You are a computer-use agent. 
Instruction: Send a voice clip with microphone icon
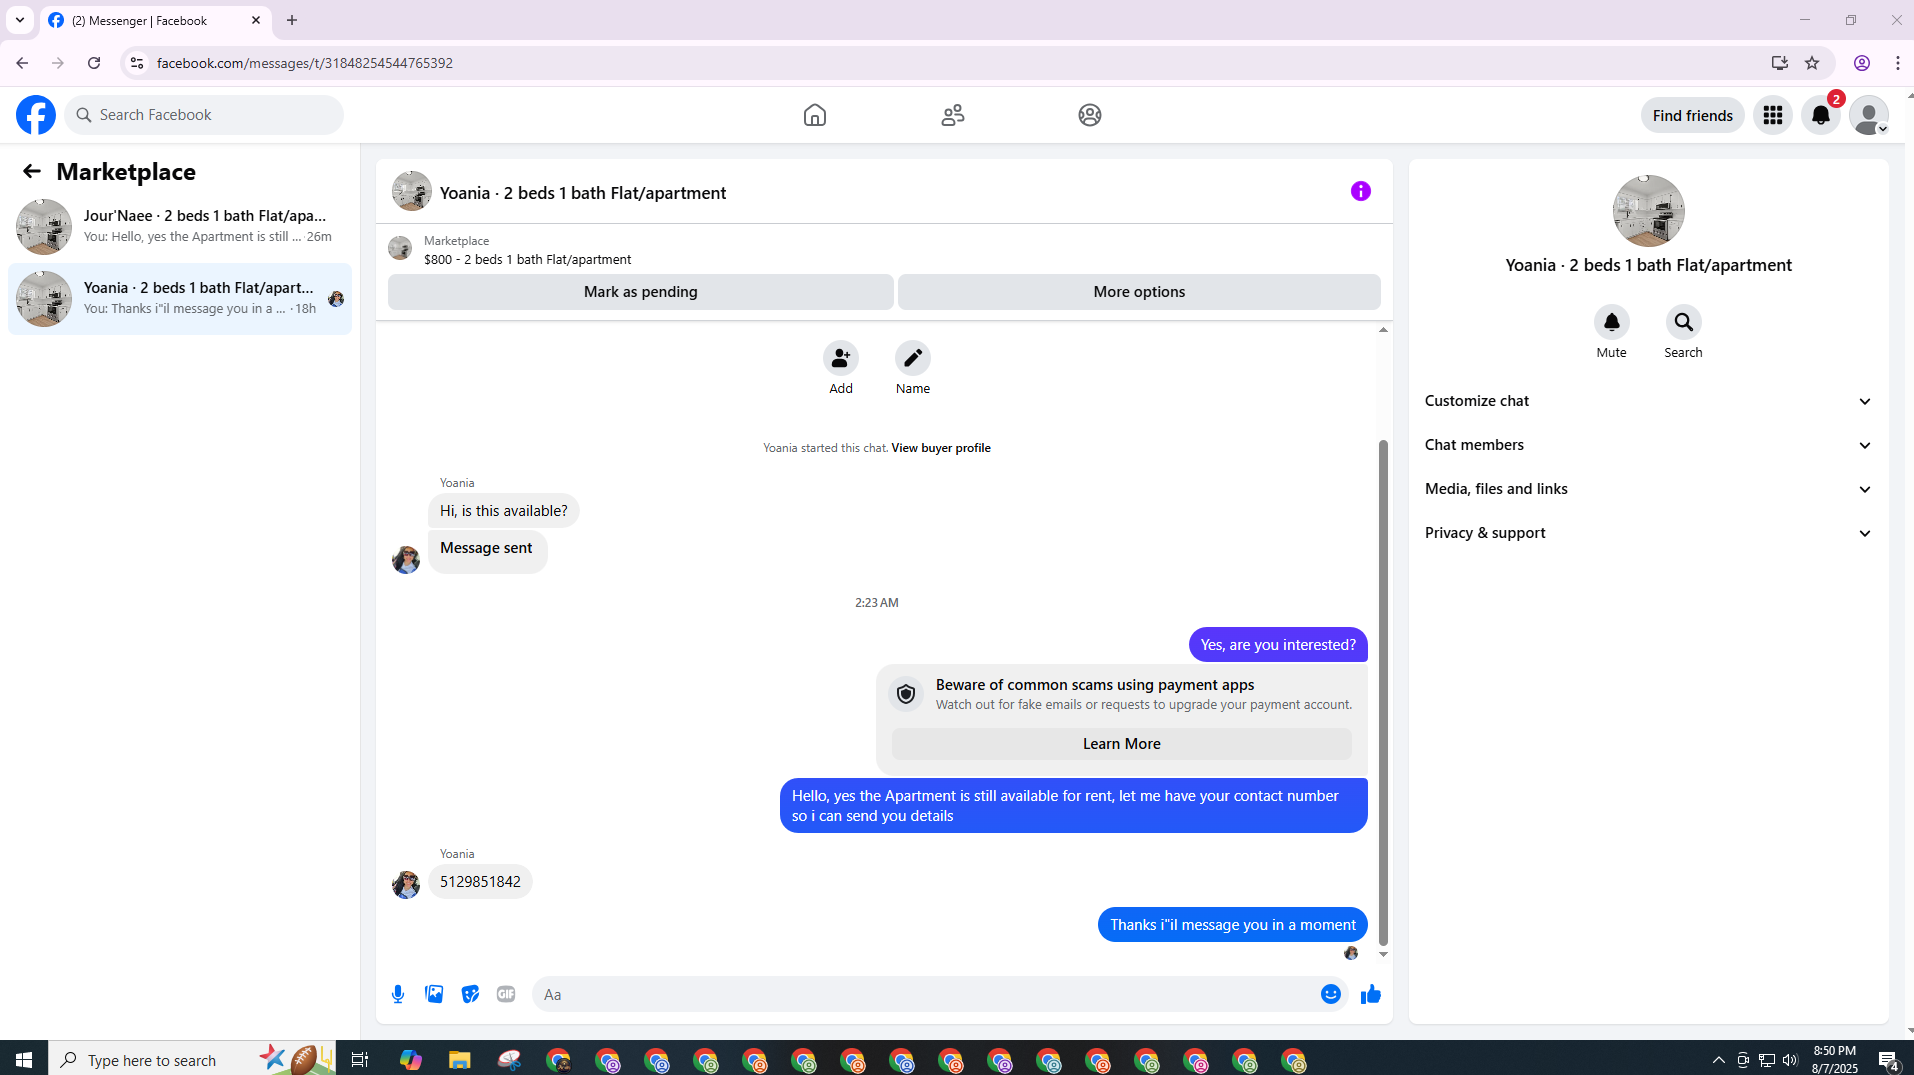tap(398, 994)
